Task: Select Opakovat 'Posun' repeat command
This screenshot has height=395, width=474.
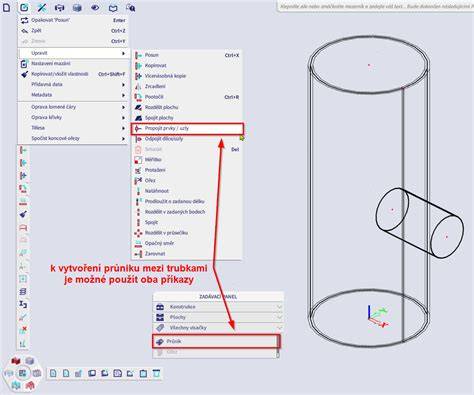Action: (73, 20)
